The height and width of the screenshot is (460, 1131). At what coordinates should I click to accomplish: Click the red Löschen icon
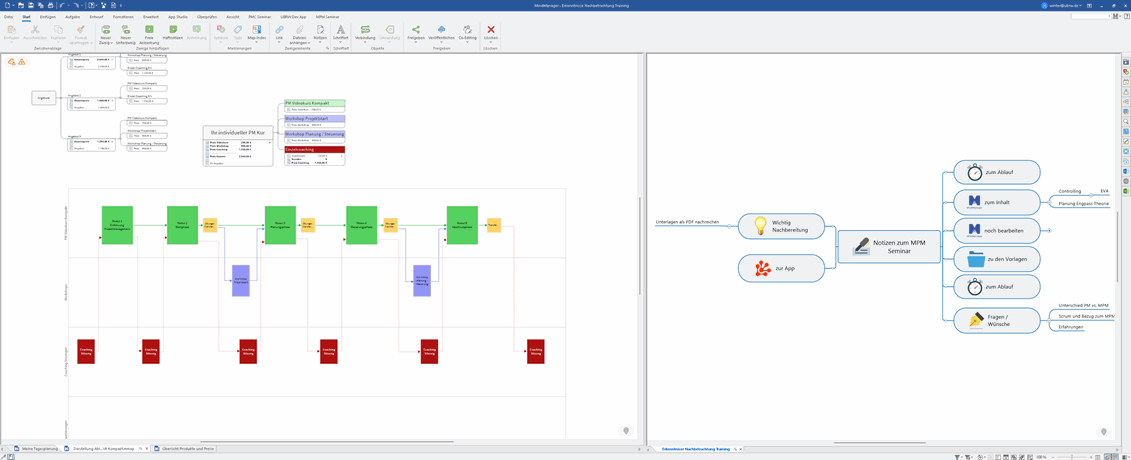click(x=491, y=33)
